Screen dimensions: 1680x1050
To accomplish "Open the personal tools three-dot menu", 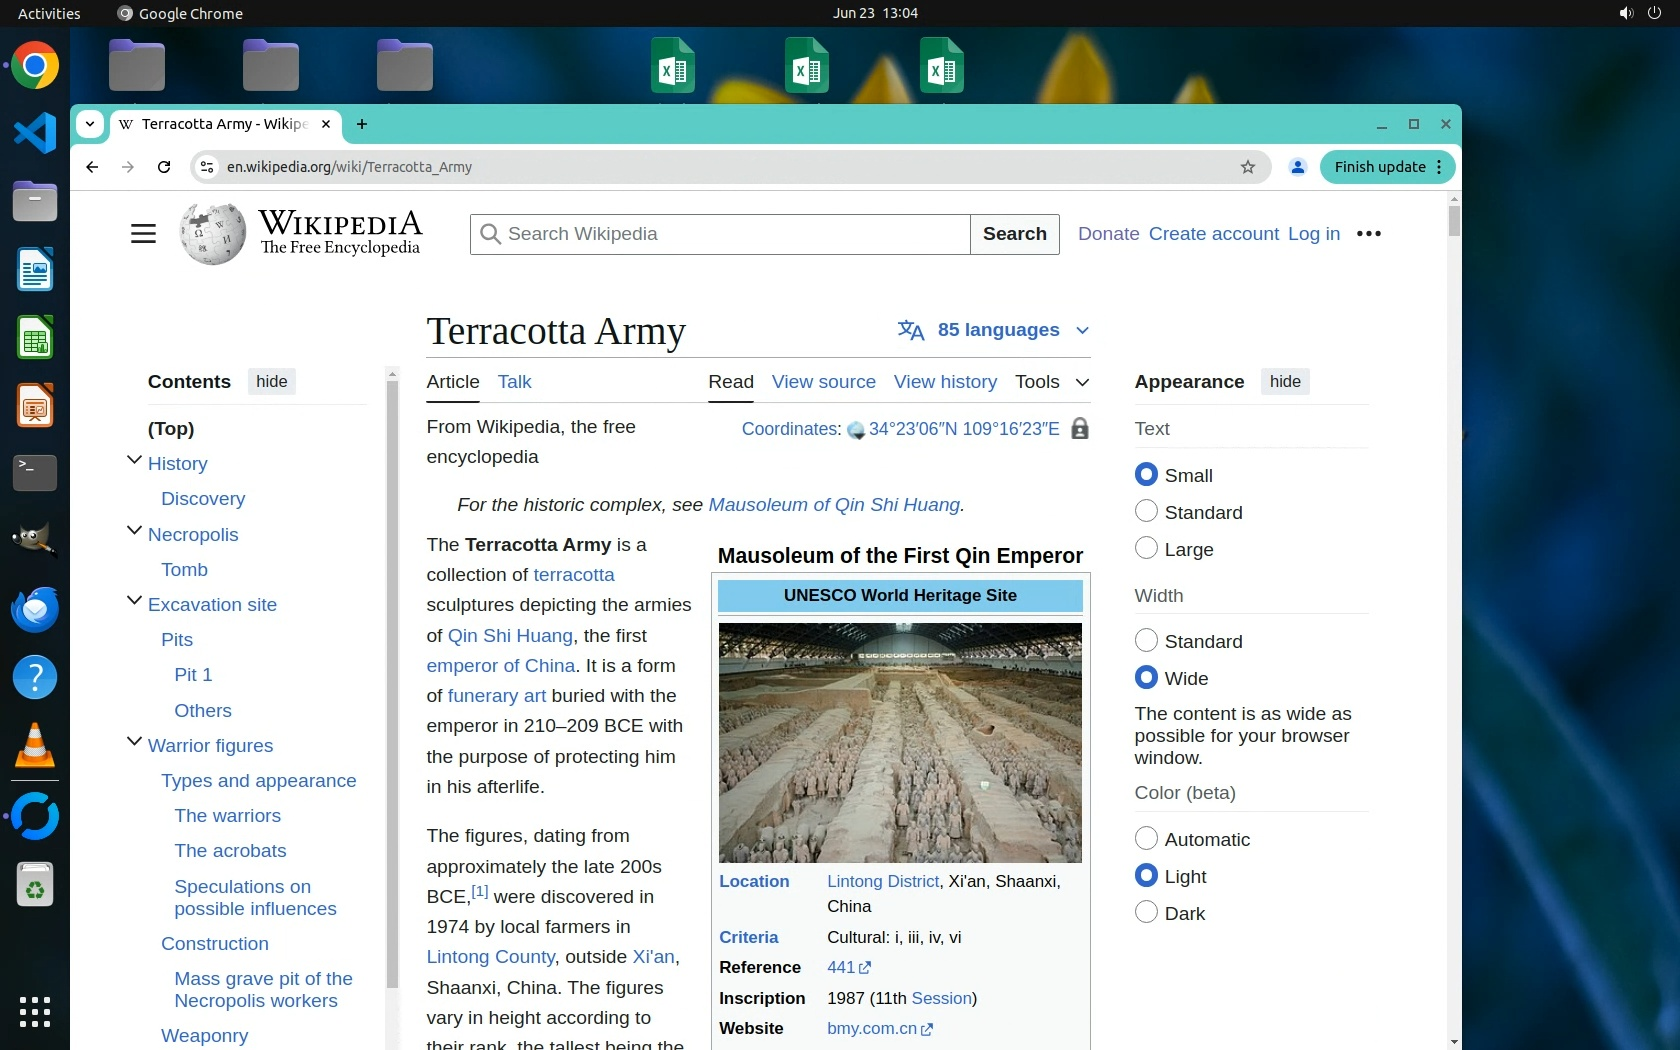I will click(1368, 234).
